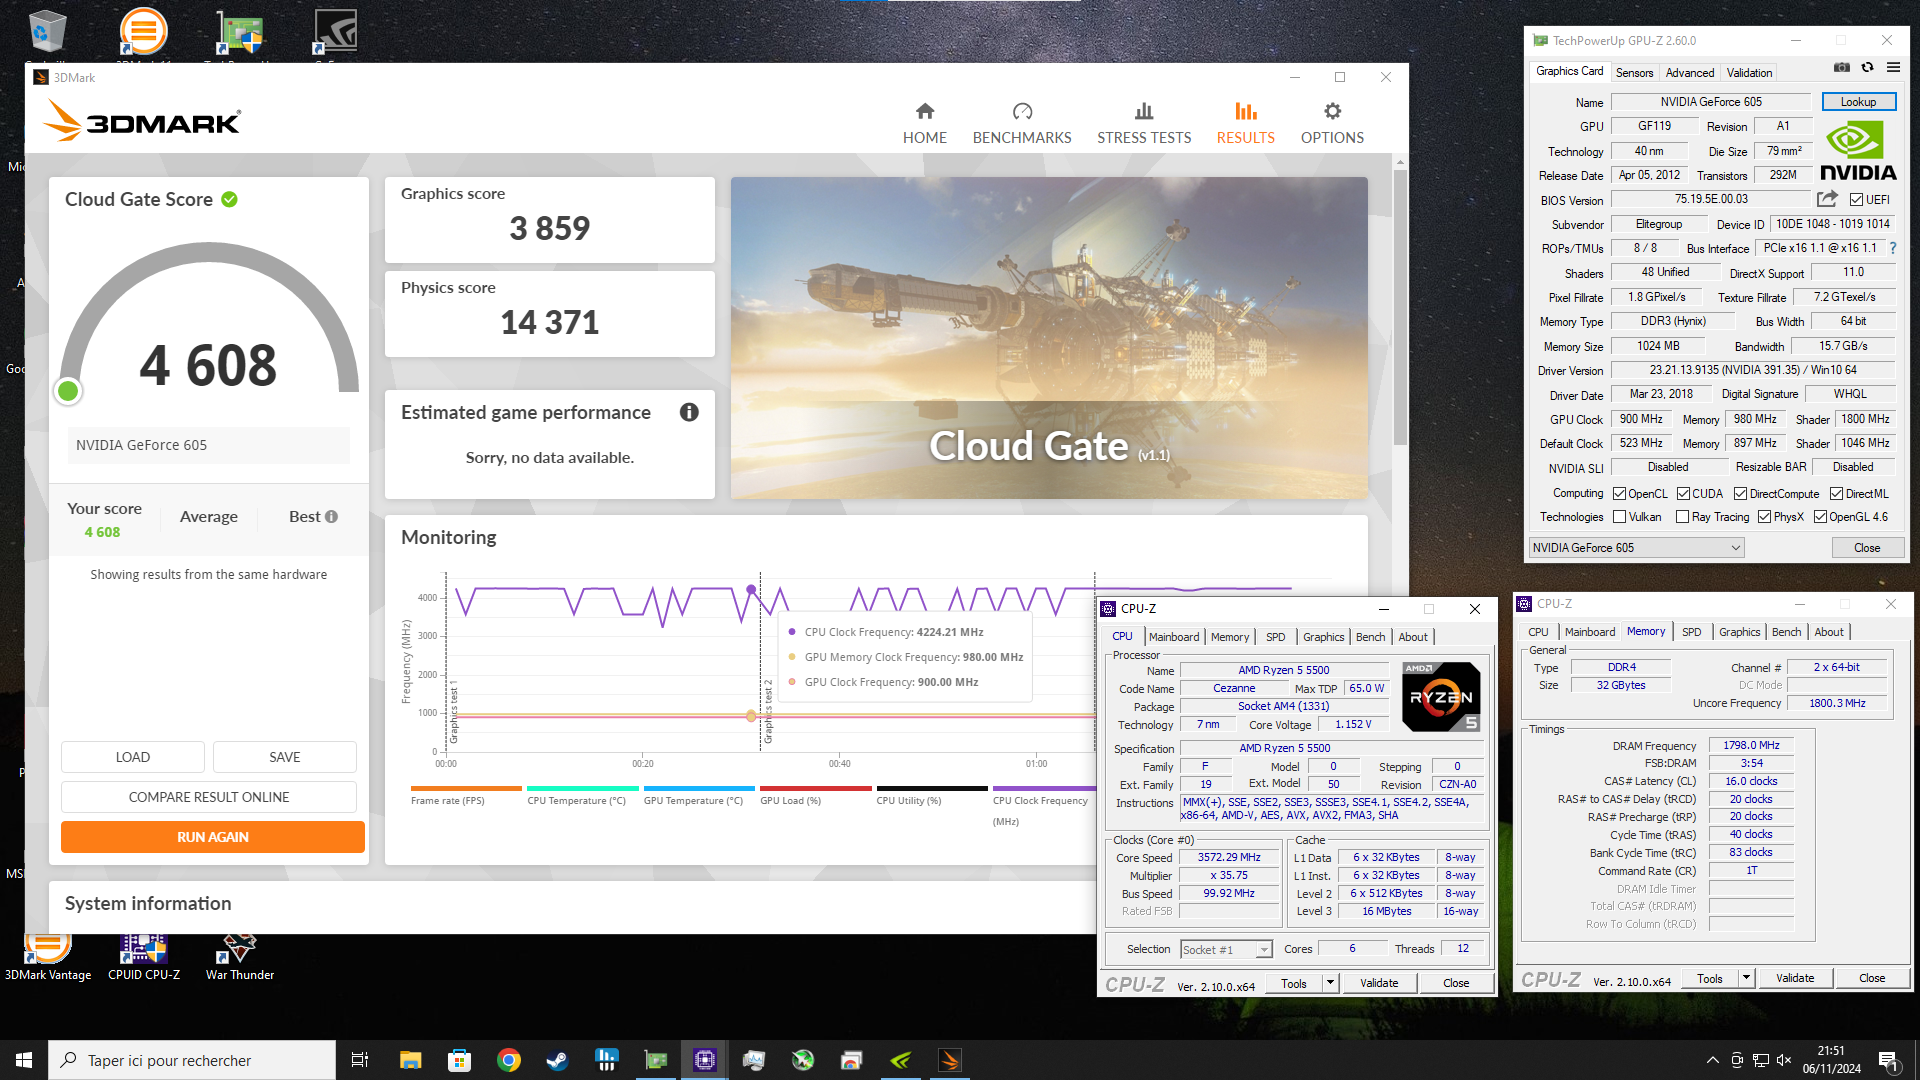Click the Lookup button in GPU-Z
This screenshot has height=1080, width=1920.
[1858, 102]
